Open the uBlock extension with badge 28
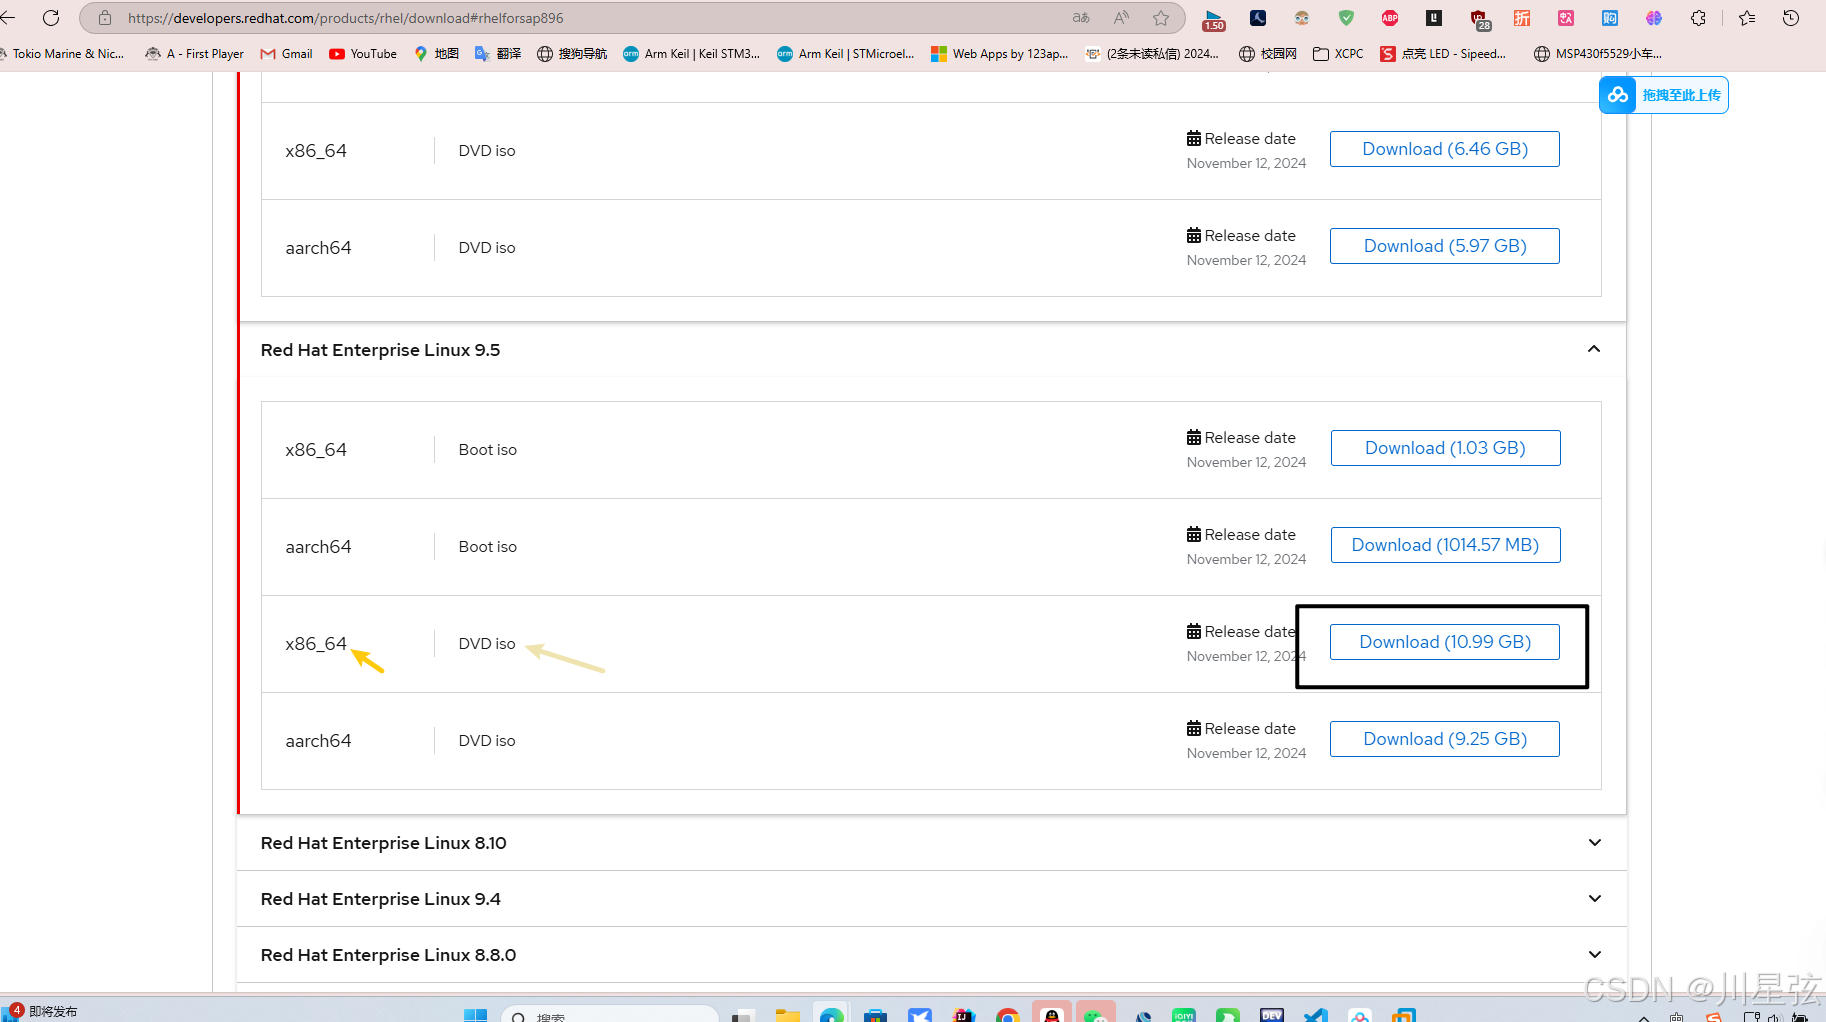Image resolution: width=1826 pixels, height=1022 pixels. pyautogui.click(x=1480, y=19)
